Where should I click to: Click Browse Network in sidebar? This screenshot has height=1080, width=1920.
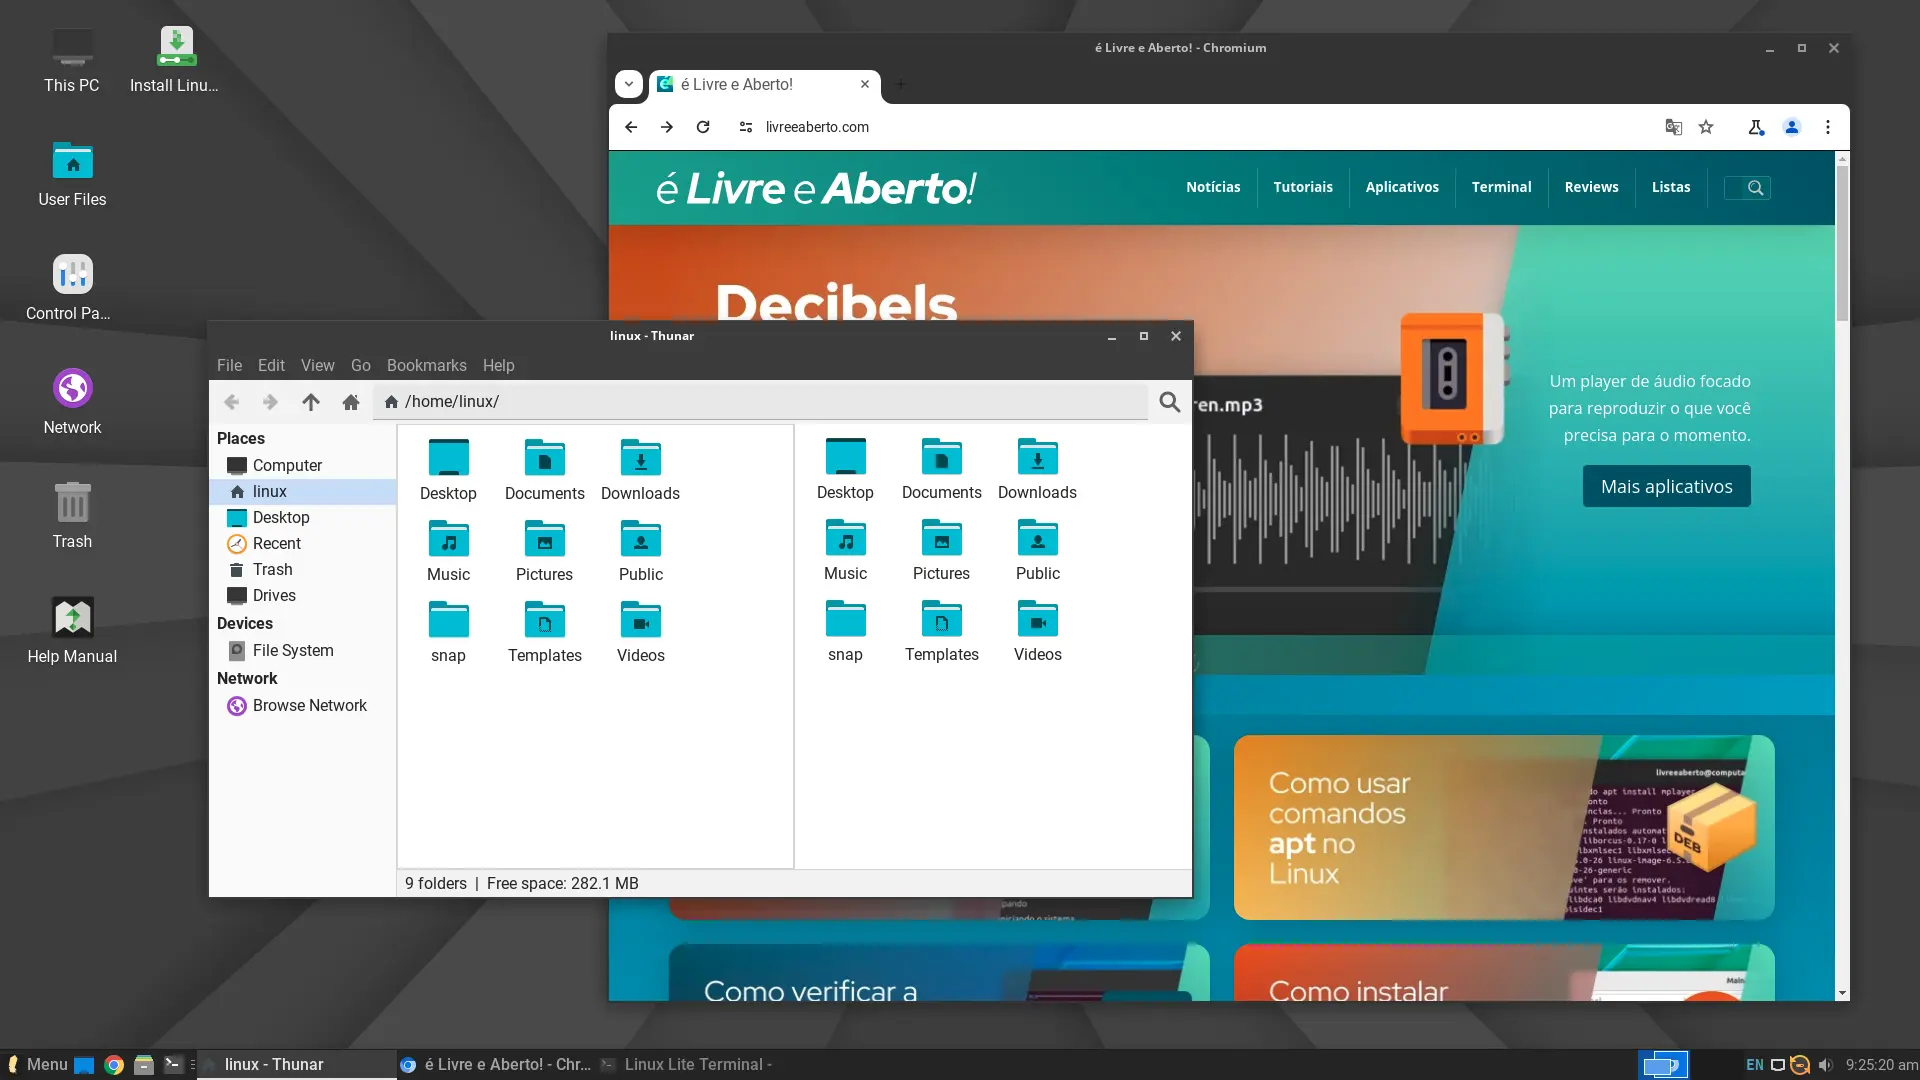tap(309, 705)
